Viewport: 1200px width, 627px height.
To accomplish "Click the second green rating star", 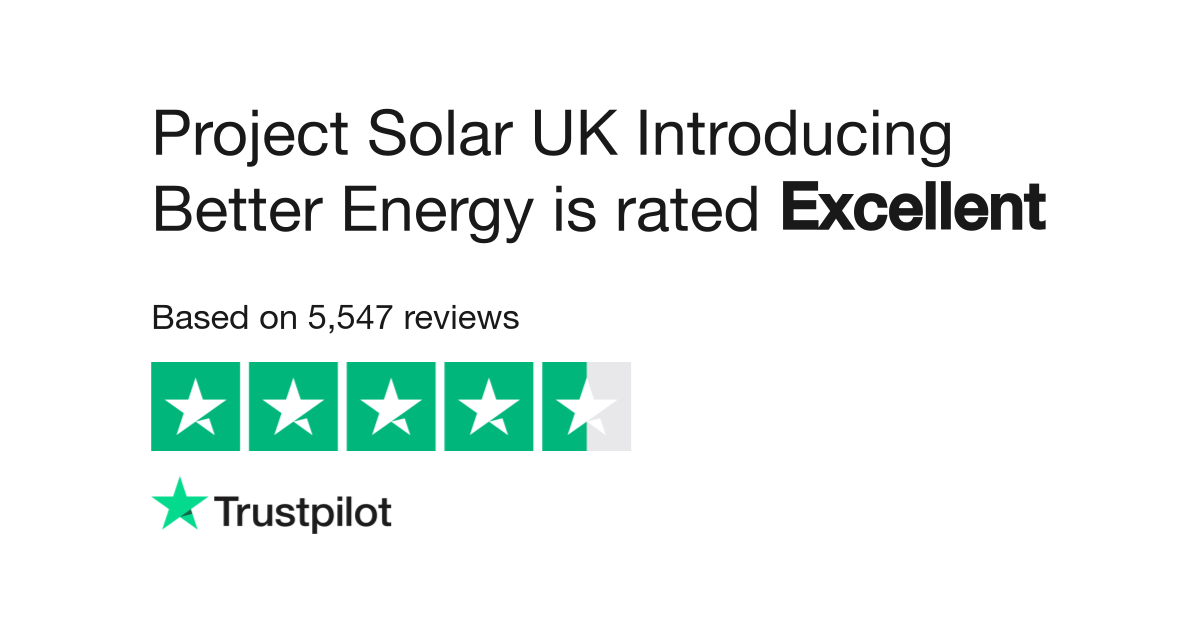I will (293, 407).
